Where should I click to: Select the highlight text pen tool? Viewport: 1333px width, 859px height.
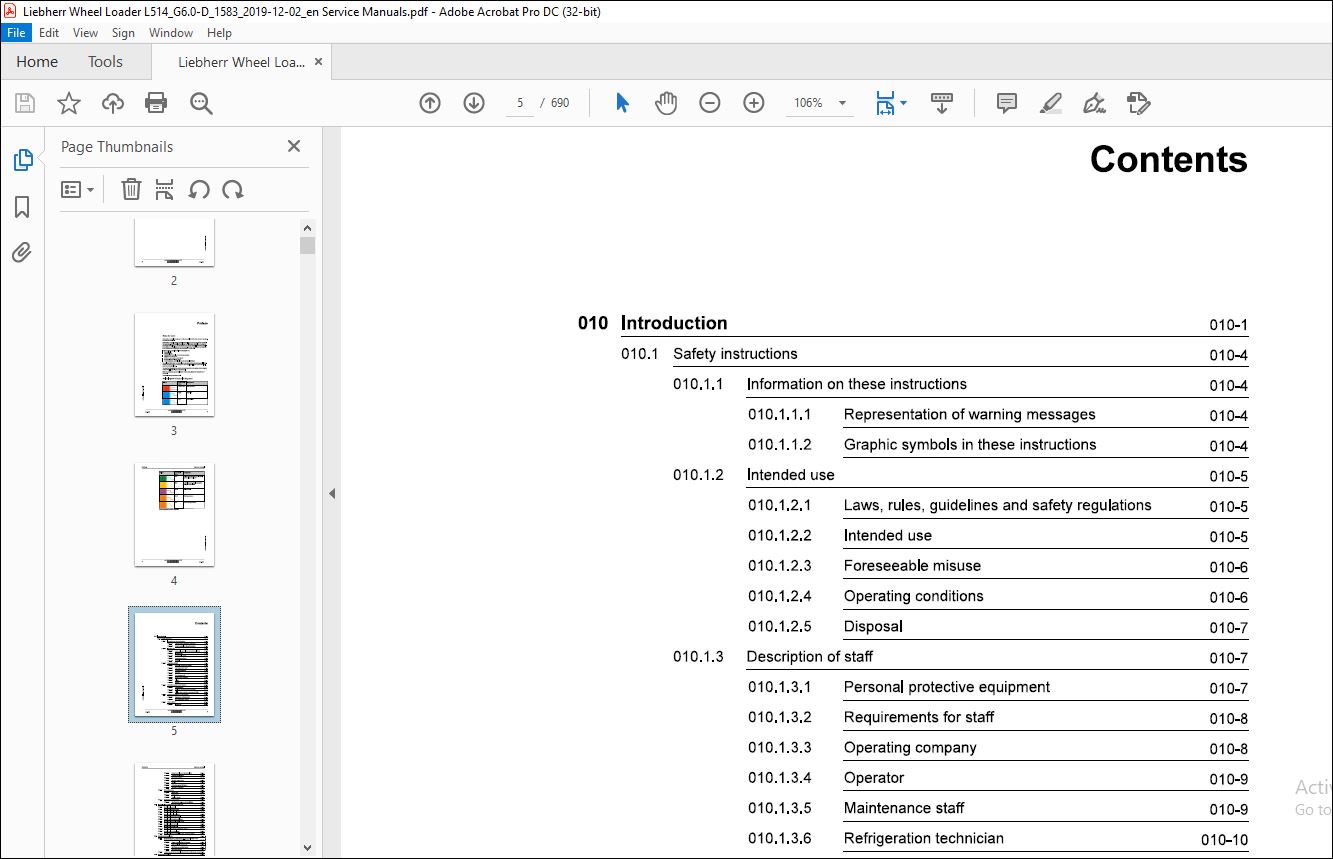pyautogui.click(x=1050, y=103)
